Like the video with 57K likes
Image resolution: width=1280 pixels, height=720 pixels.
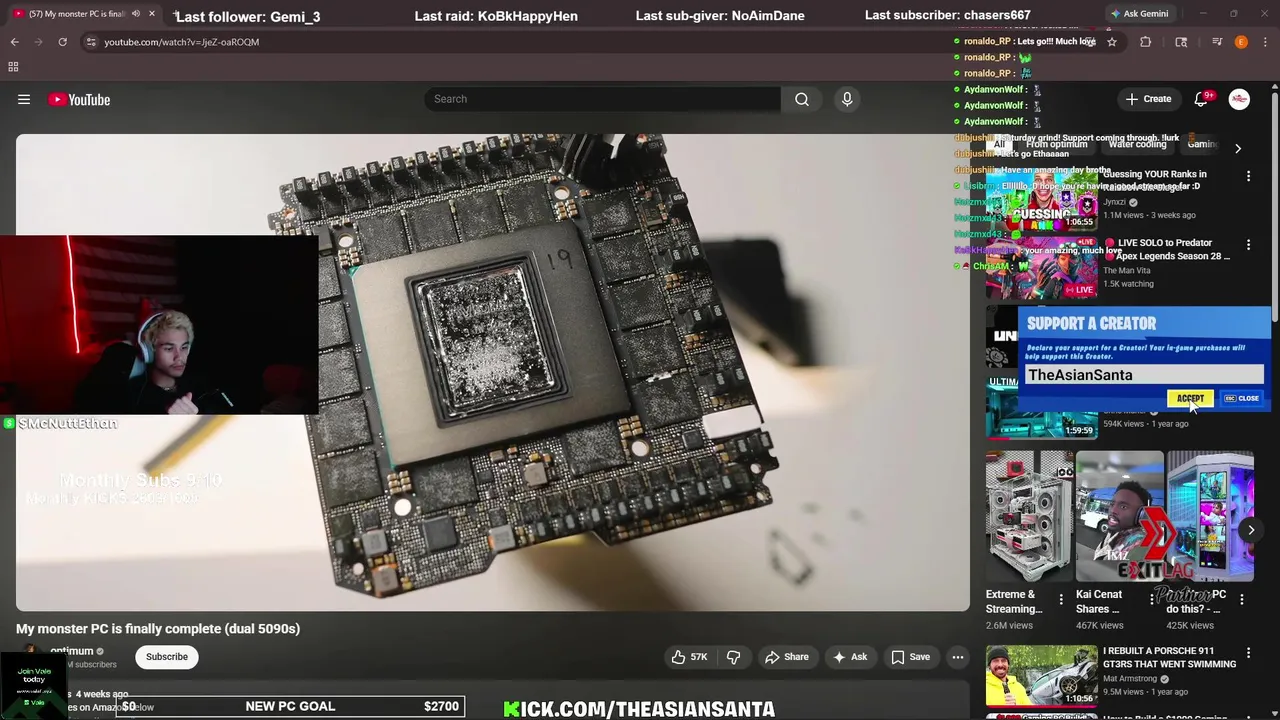click(690, 657)
